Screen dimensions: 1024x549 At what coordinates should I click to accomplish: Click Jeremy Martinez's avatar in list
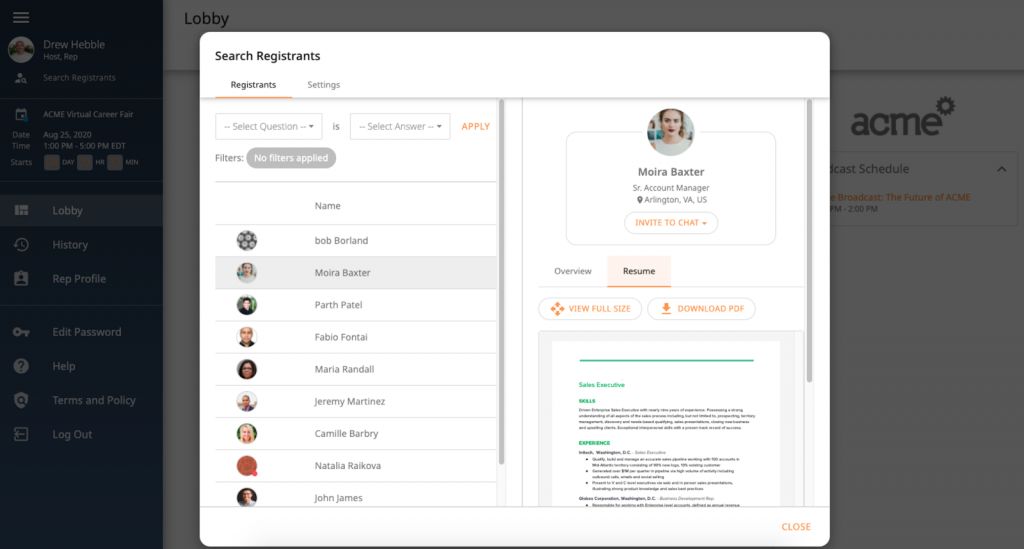(x=247, y=401)
